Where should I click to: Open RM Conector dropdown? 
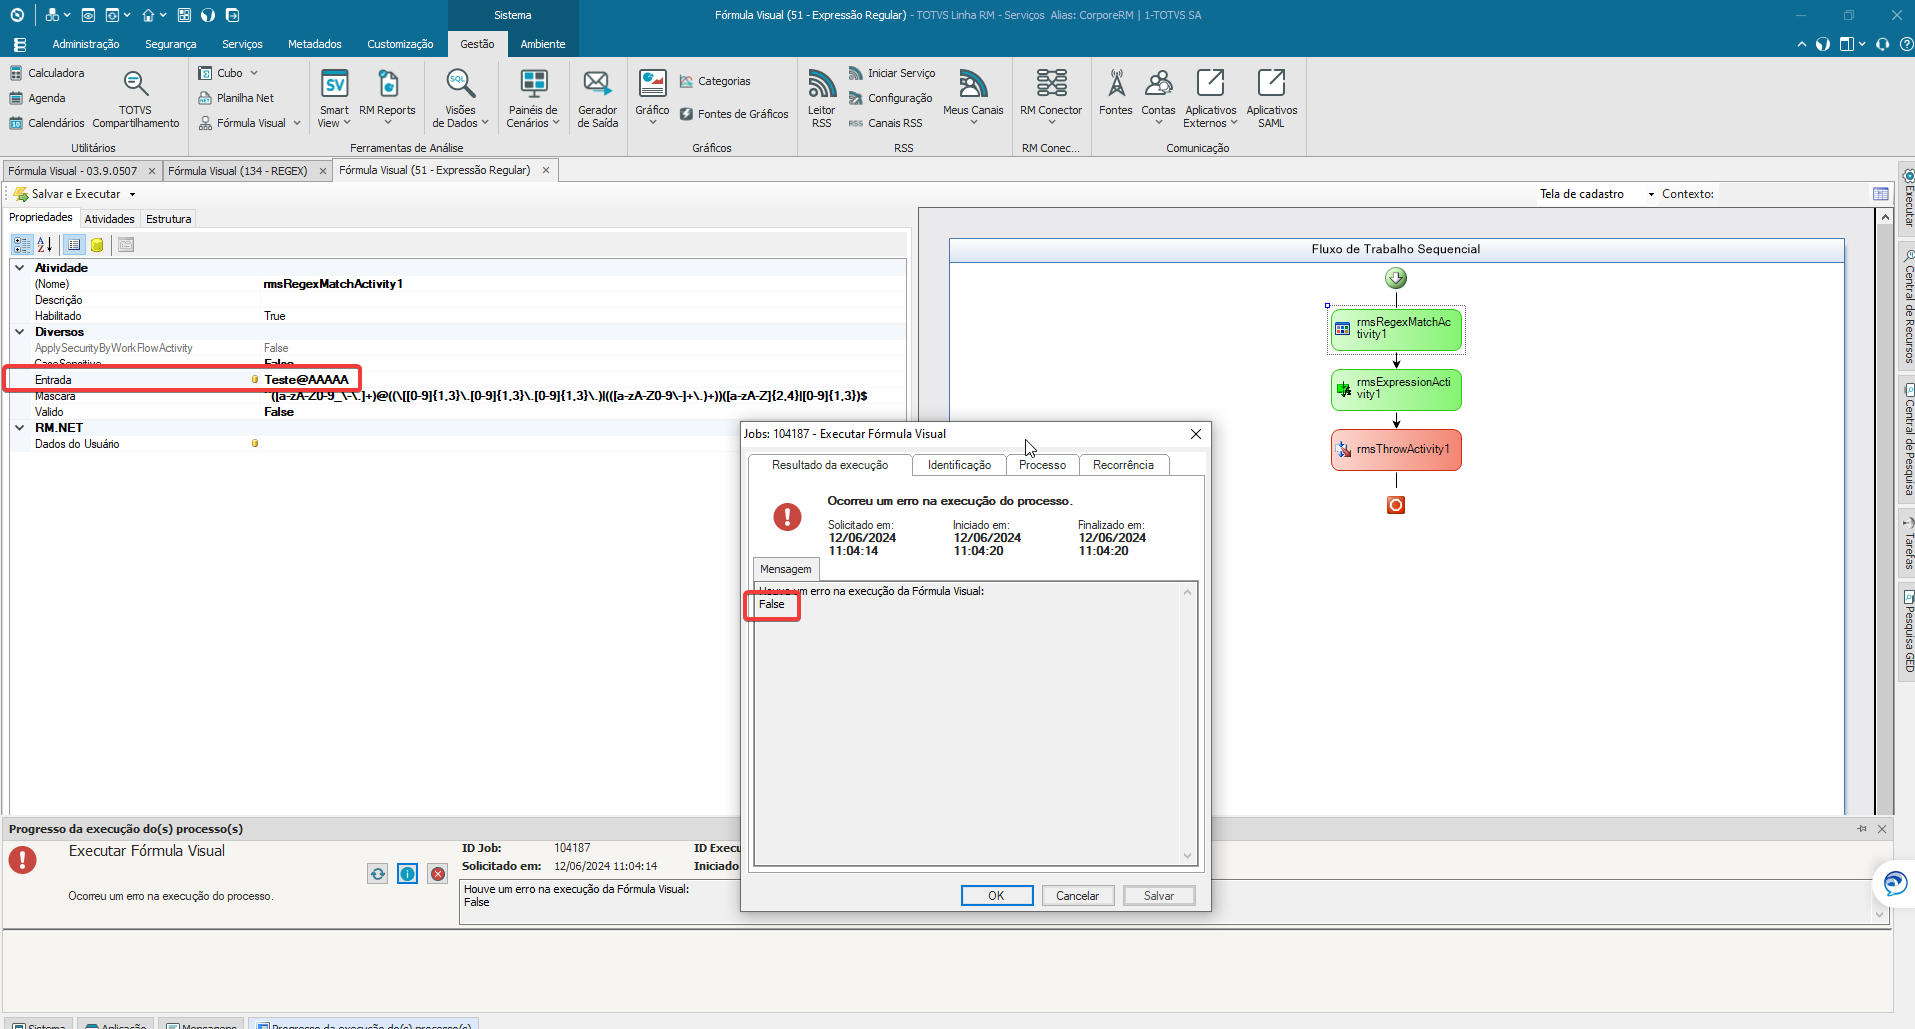coord(1051,97)
